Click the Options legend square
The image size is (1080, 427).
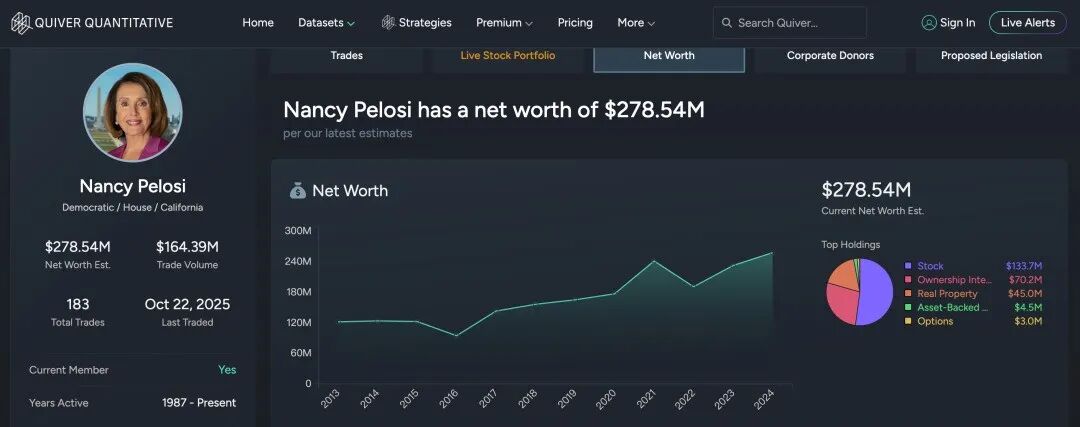(908, 321)
